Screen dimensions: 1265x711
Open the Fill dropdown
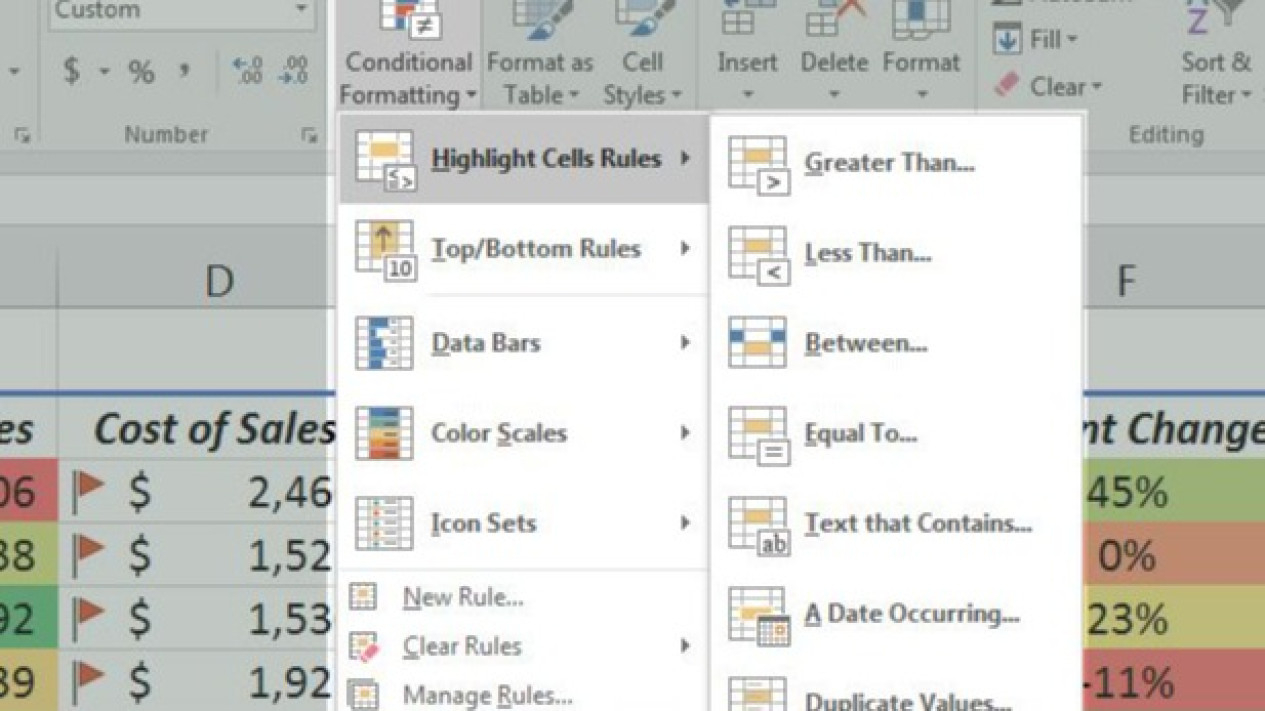1036,40
